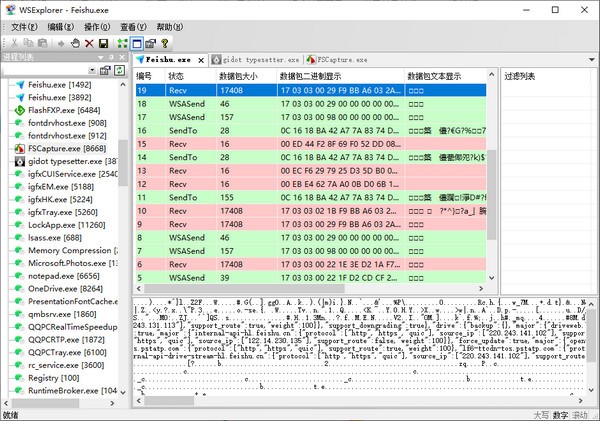Image resolution: width=600 pixels, height=421 pixels.
Task: Click the Save icon in the toolbar
Action: click(x=104, y=44)
